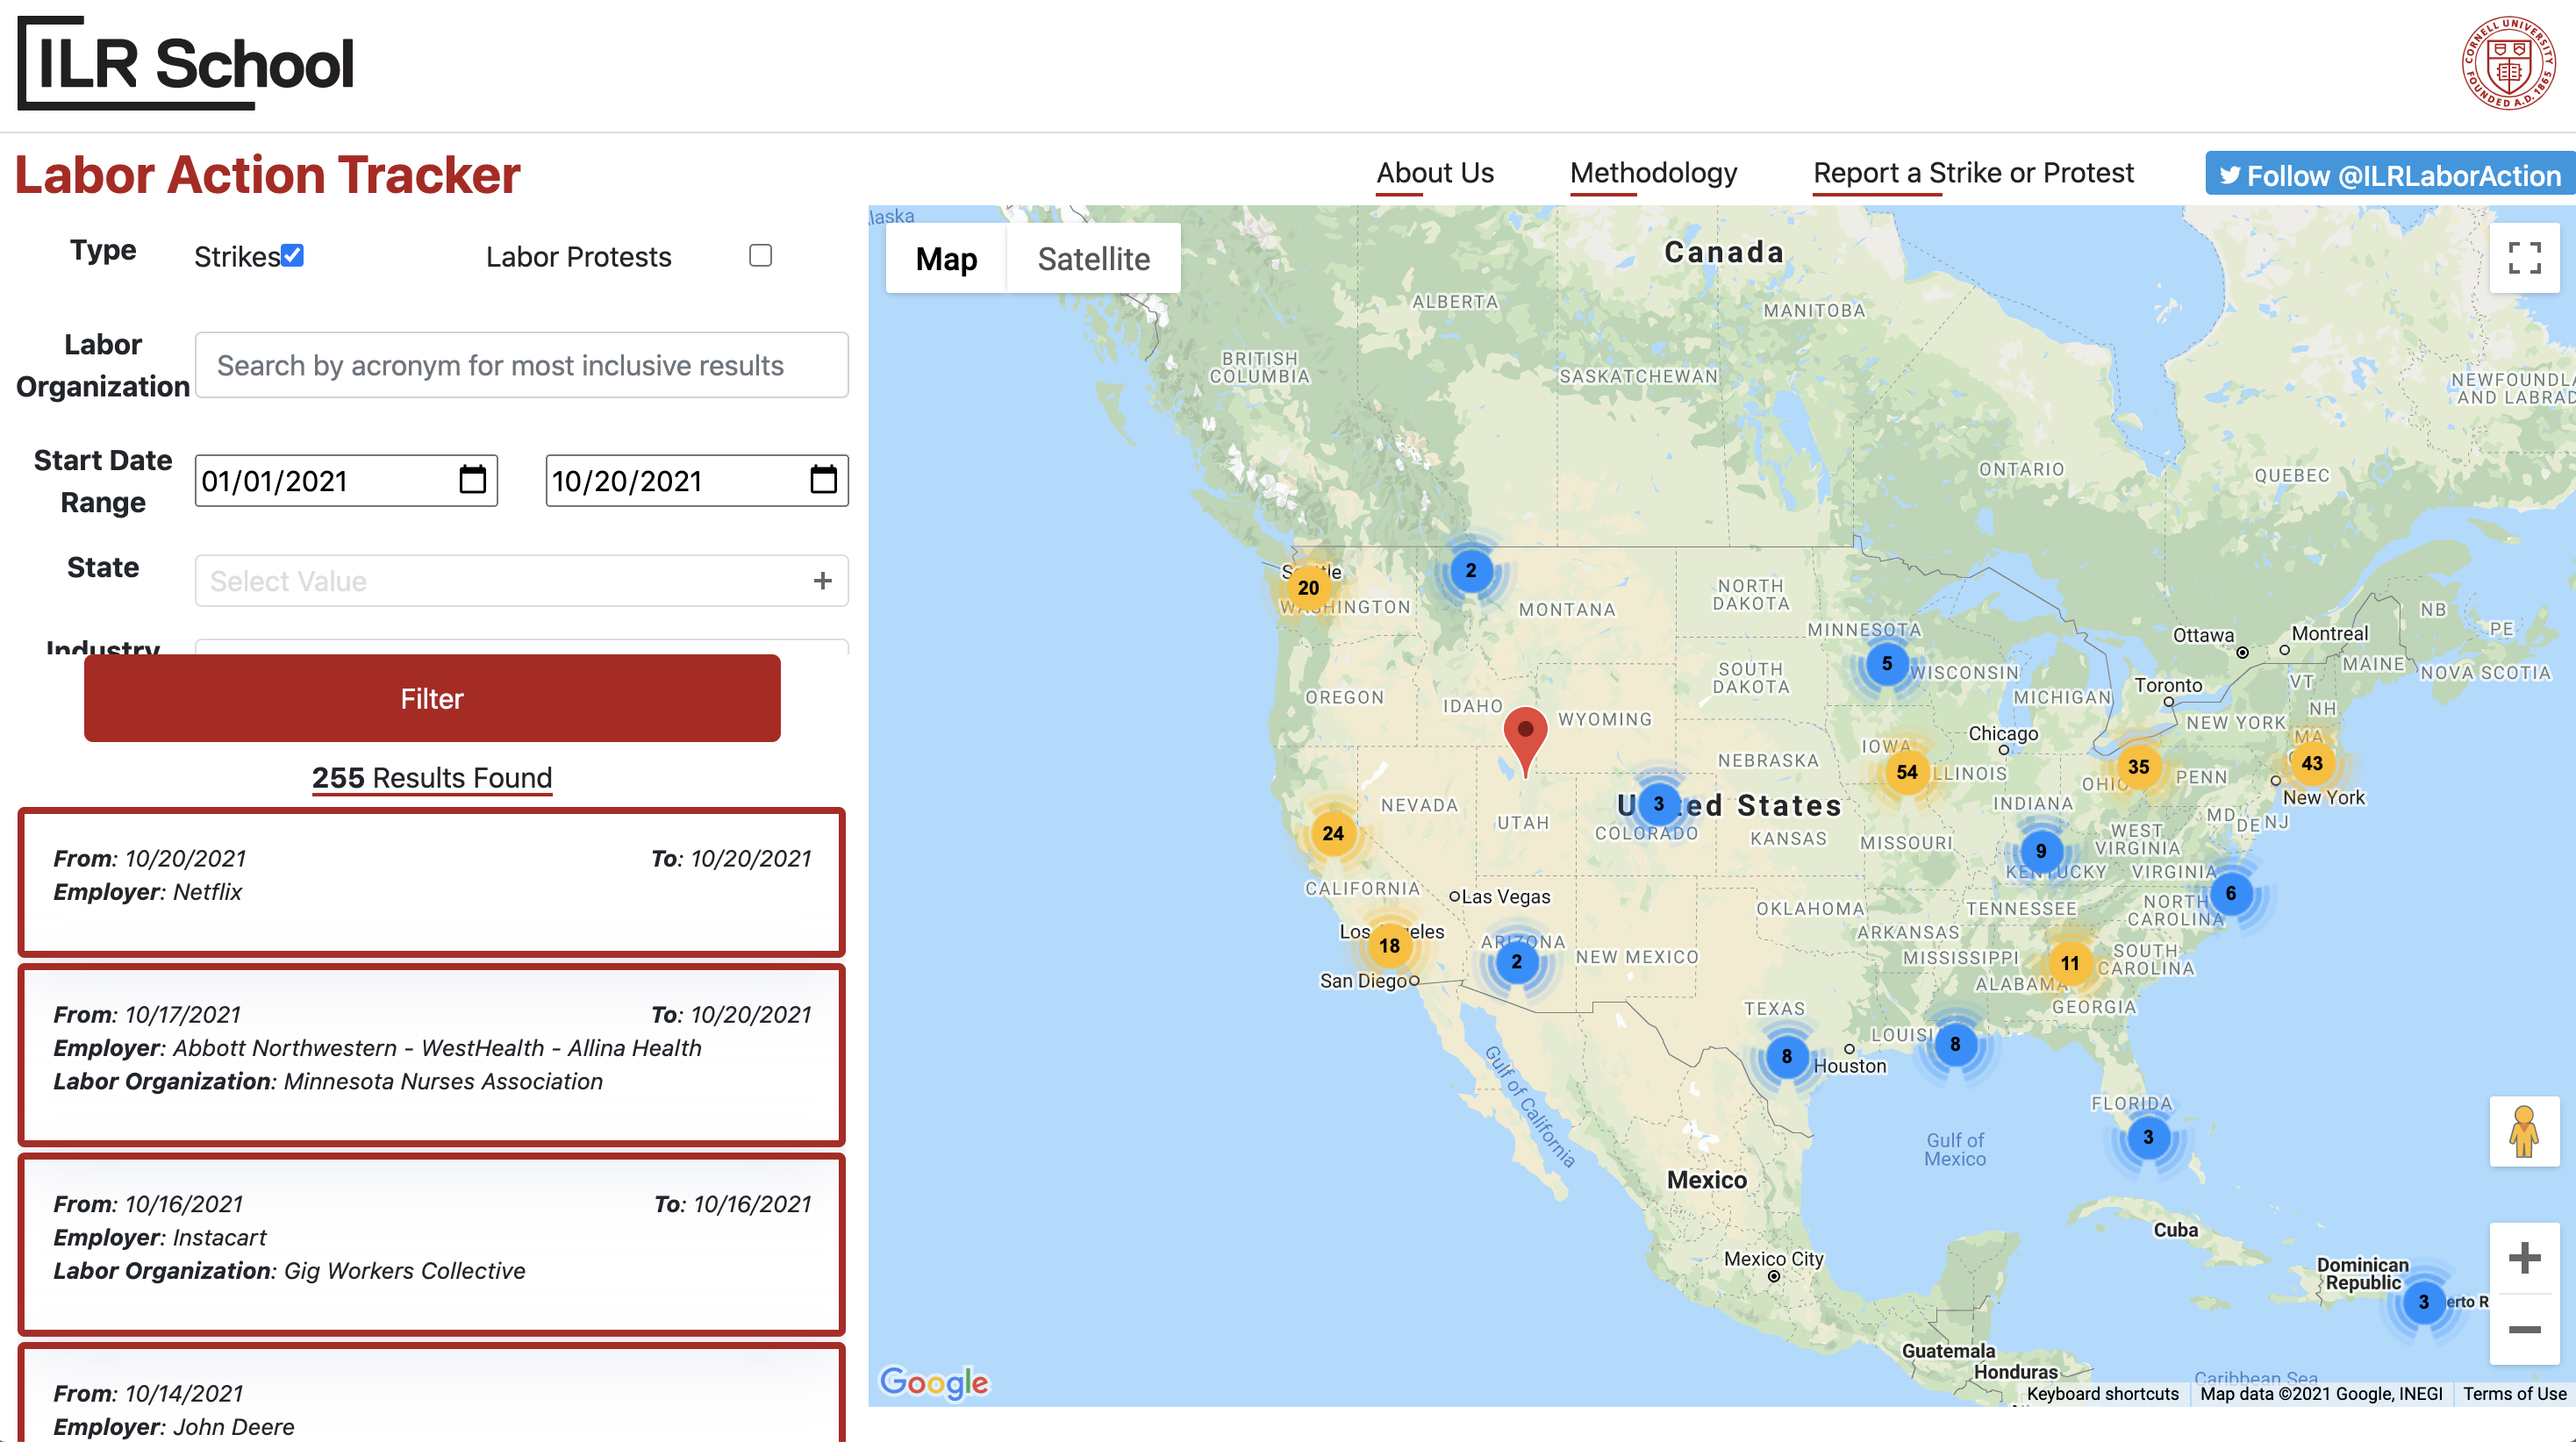This screenshot has width=2576, height=1442.
Task: Click the red location pin marker
Action: [1525, 741]
